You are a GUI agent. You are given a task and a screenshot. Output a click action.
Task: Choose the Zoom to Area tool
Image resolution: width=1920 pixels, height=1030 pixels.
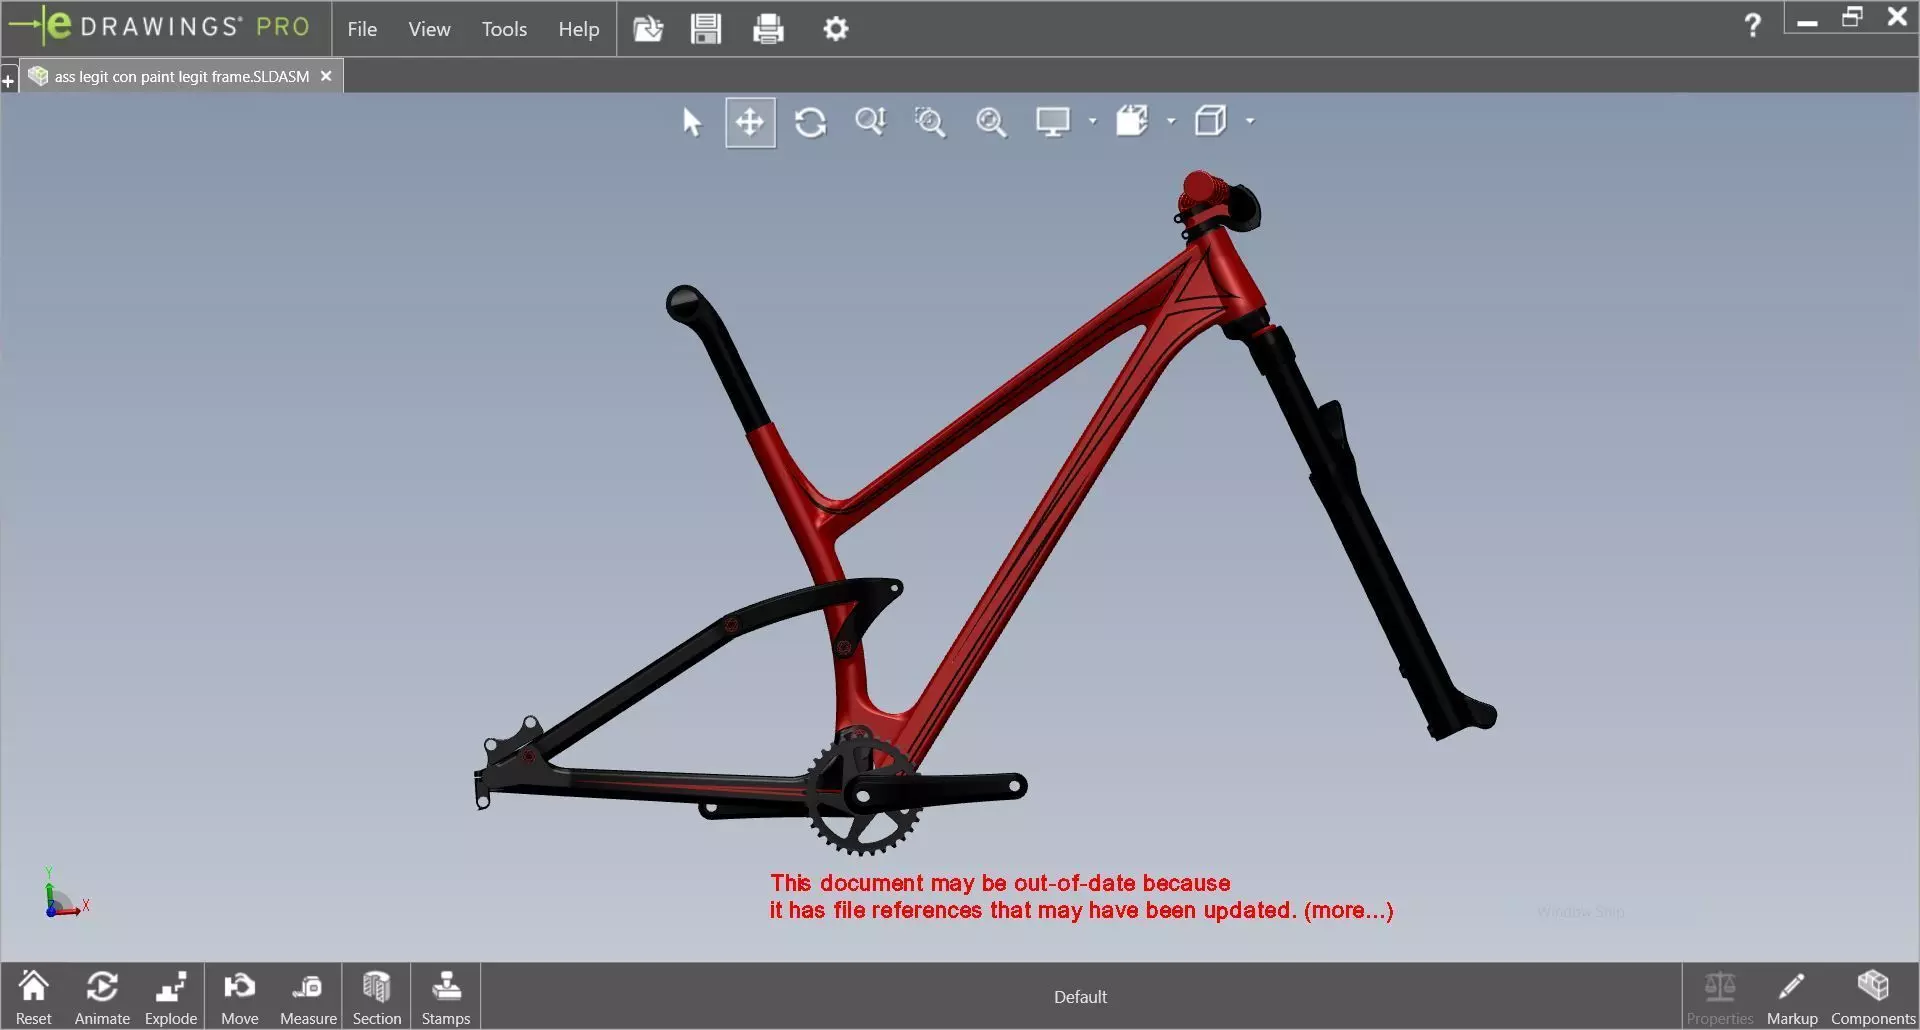click(x=930, y=122)
